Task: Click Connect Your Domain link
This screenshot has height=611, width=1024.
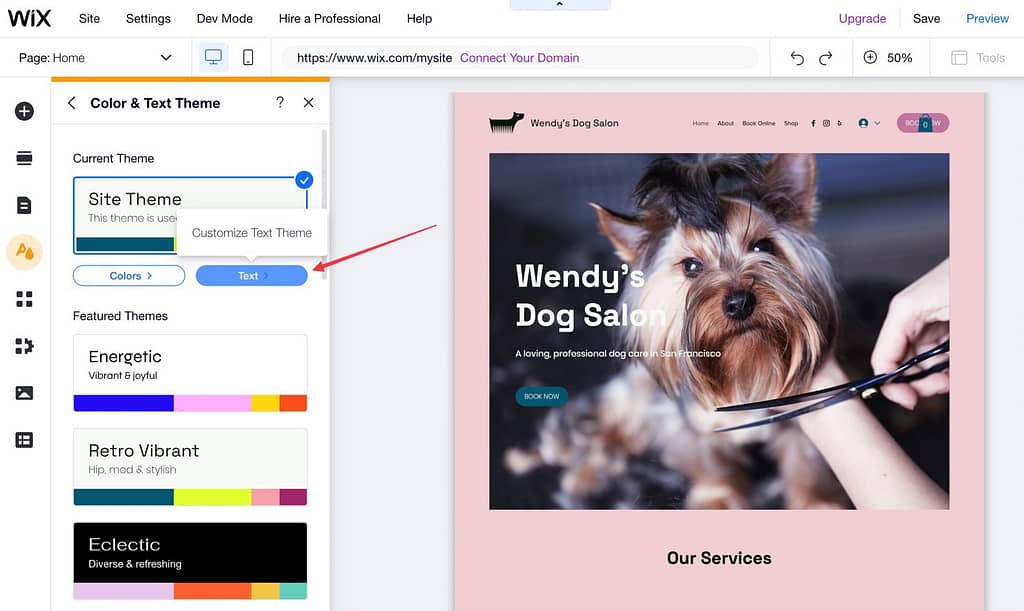Action: (519, 58)
